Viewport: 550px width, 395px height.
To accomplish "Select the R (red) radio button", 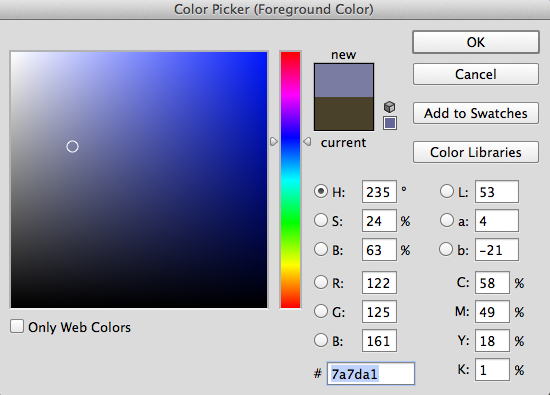I will [321, 282].
